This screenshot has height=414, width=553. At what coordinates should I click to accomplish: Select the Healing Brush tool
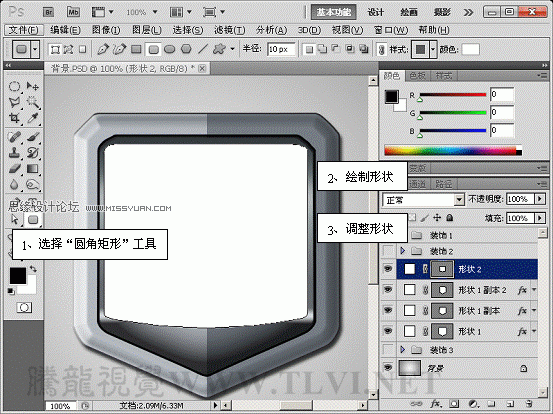tap(14, 137)
